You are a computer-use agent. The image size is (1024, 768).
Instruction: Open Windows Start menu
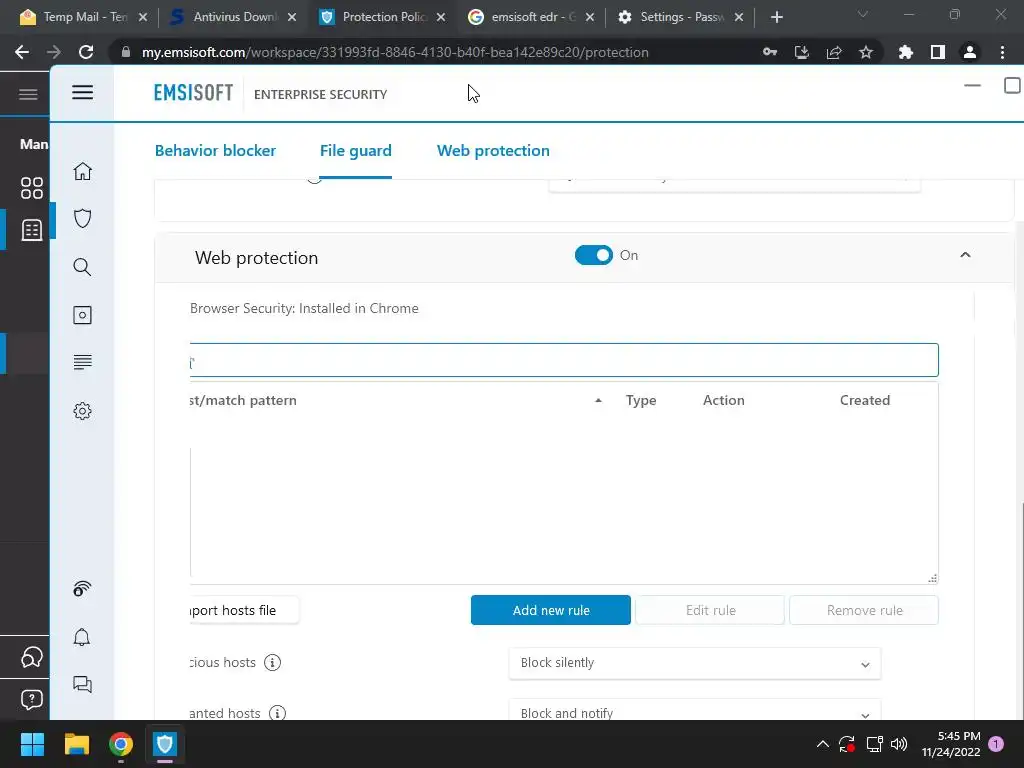(32, 744)
